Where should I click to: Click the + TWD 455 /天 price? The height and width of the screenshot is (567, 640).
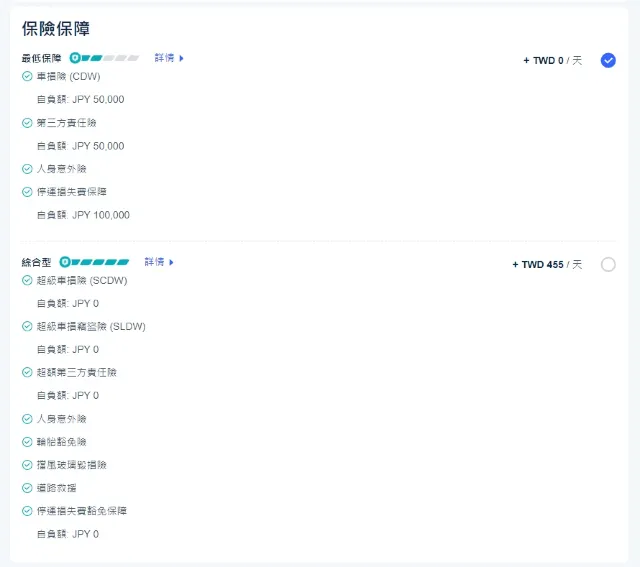point(547,265)
